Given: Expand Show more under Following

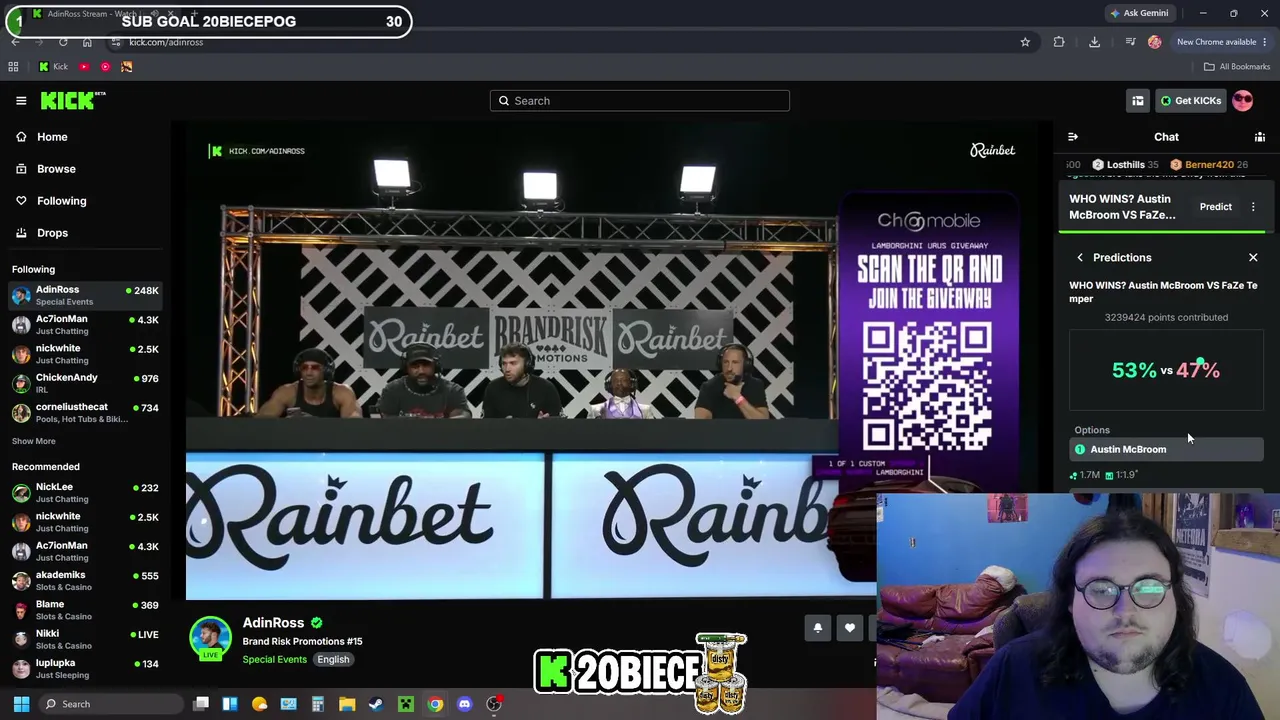Looking at the screenshot, I should click(x=34, y=441).
